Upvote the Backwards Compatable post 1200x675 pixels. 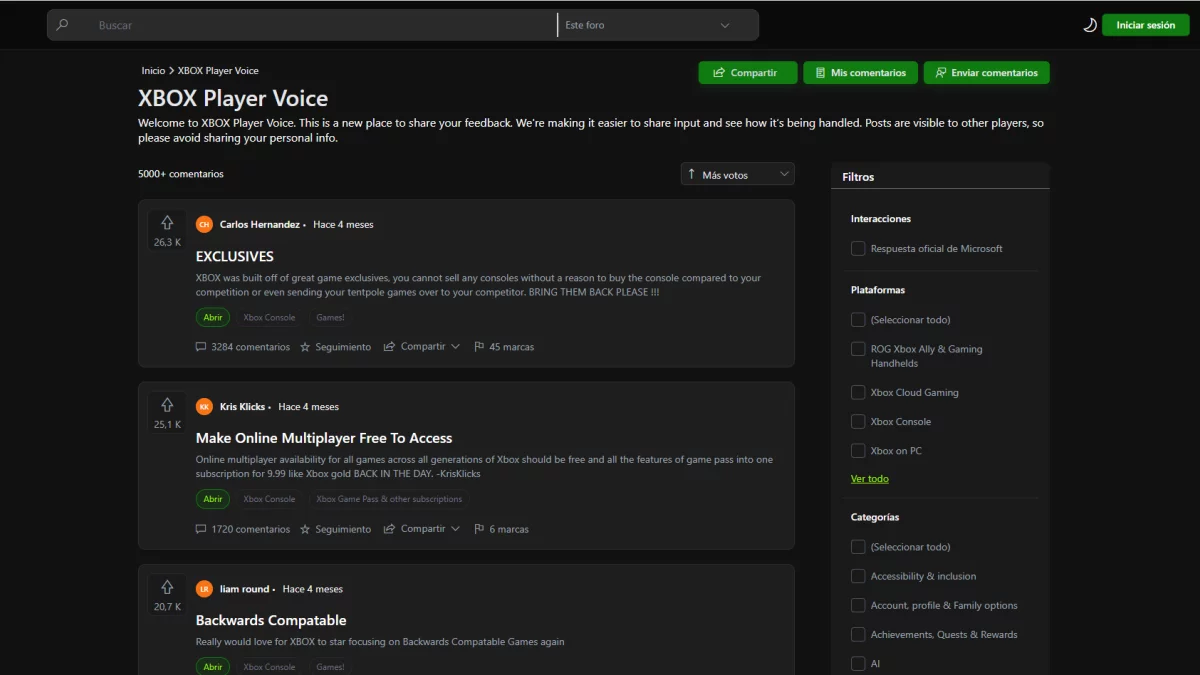pyautogui.click(x=167, y=587)
